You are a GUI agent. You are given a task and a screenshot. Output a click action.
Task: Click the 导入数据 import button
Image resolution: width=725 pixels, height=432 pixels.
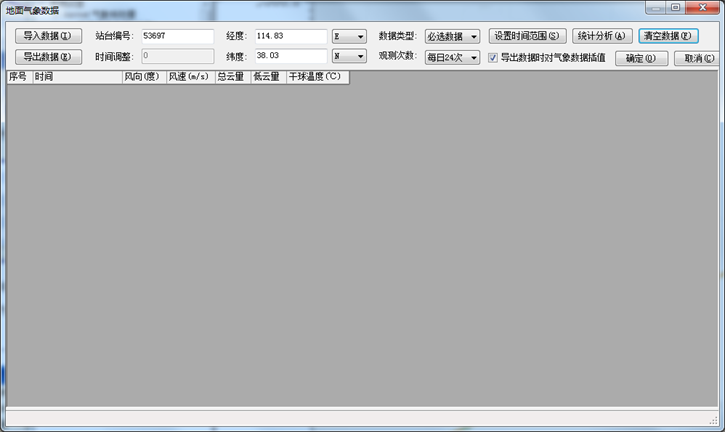click(x=48, y=36)
